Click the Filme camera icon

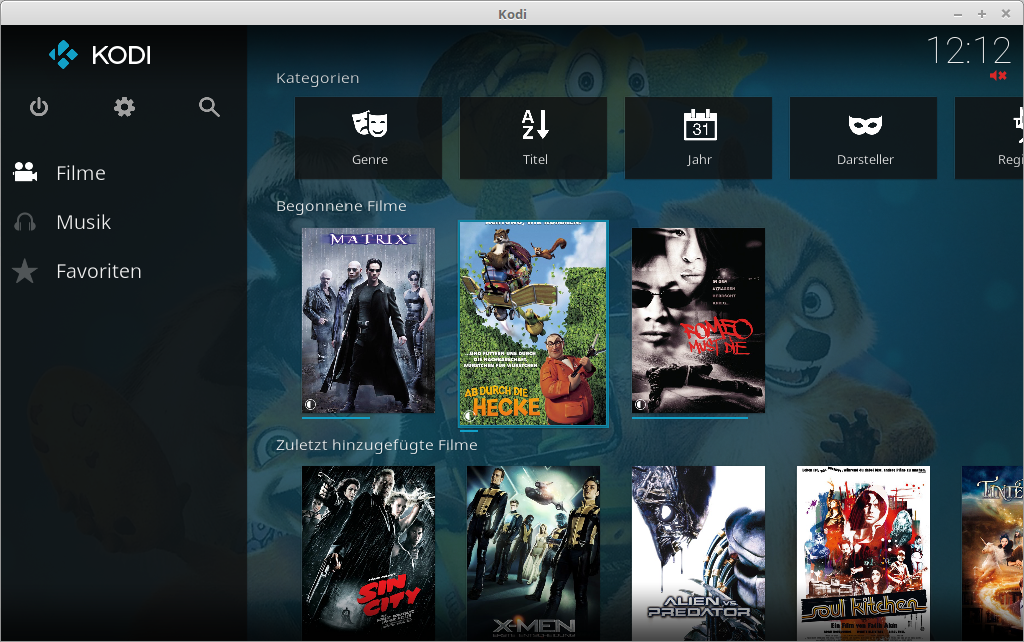point(25,172)
